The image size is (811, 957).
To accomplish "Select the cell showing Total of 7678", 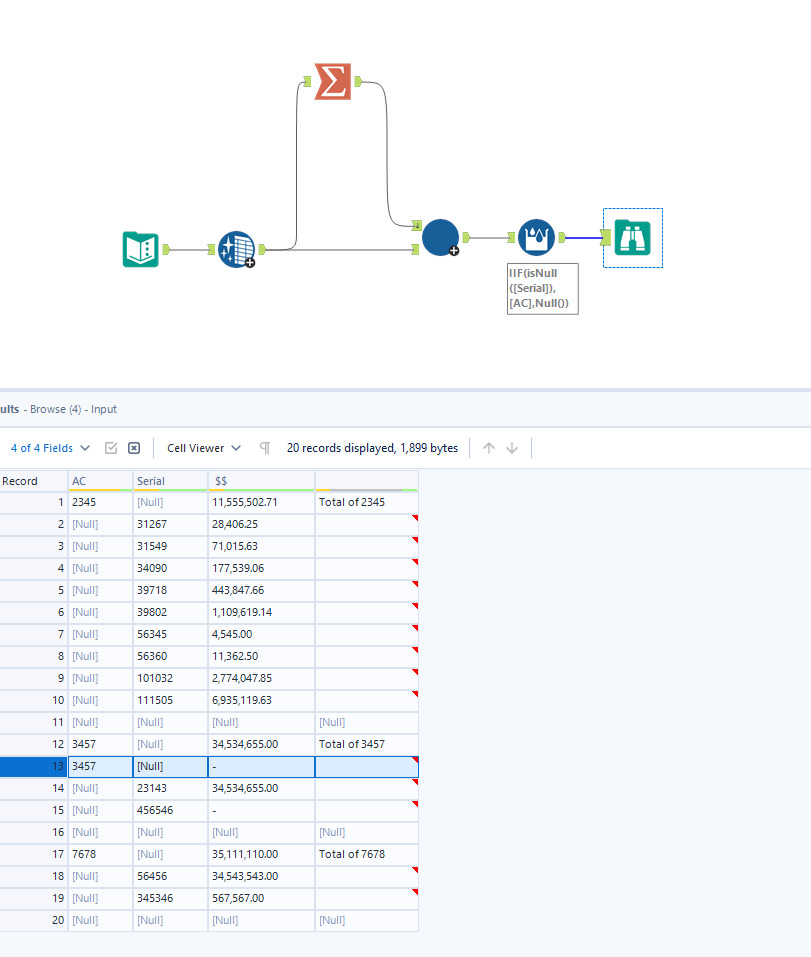I will pos(350,853).
